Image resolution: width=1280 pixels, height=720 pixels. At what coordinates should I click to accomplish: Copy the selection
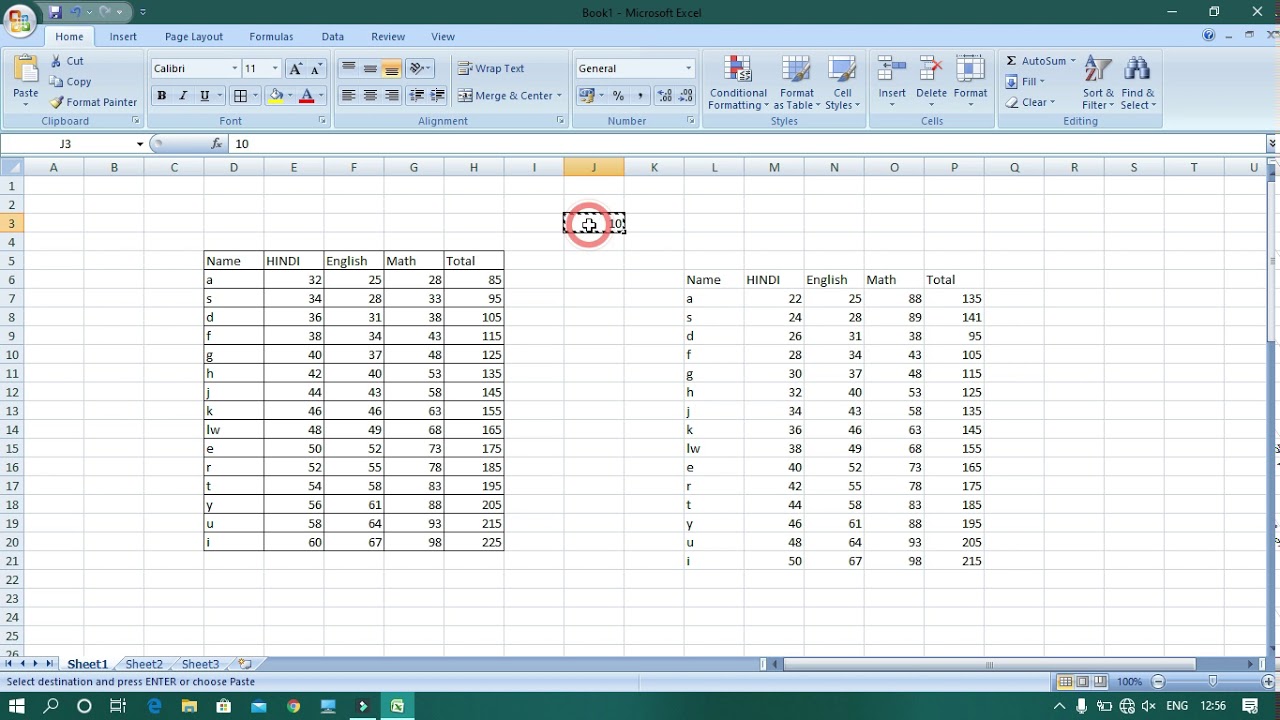(x=70, y=82)
